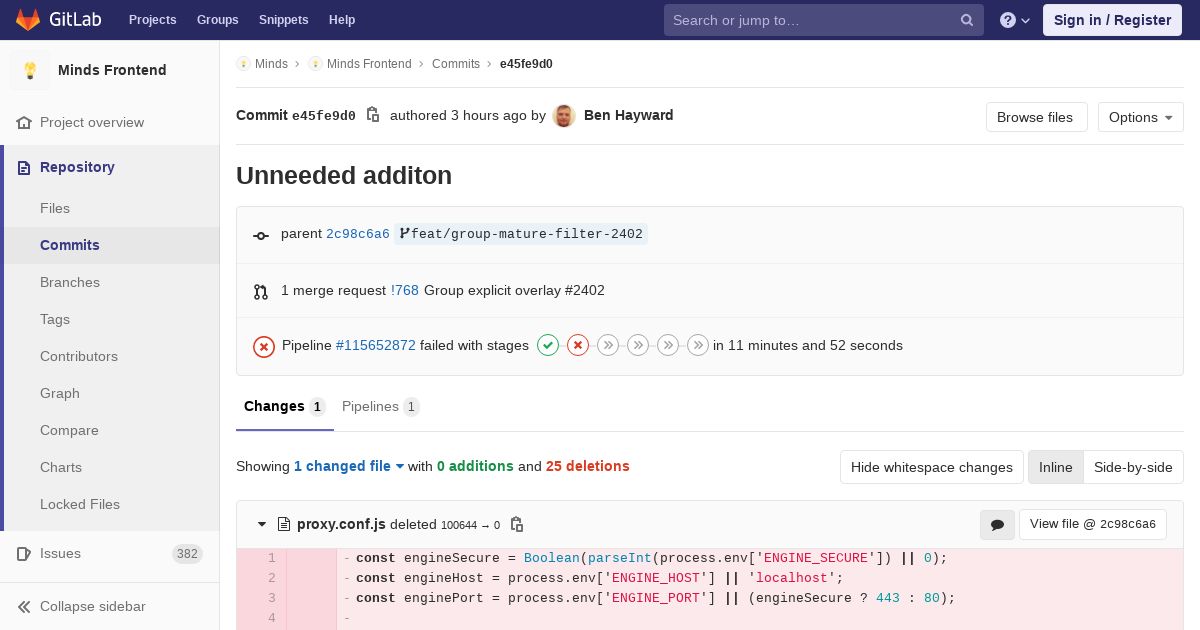Go to Snippets in top navigation
The image size is (1200, 630).
pos(283,20)
